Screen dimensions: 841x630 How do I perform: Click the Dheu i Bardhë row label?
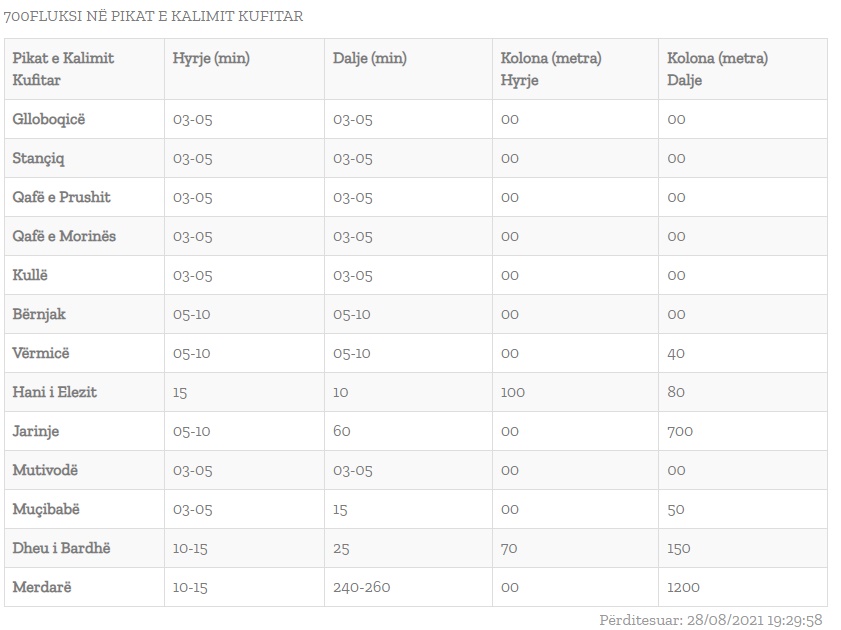(61, 548)
